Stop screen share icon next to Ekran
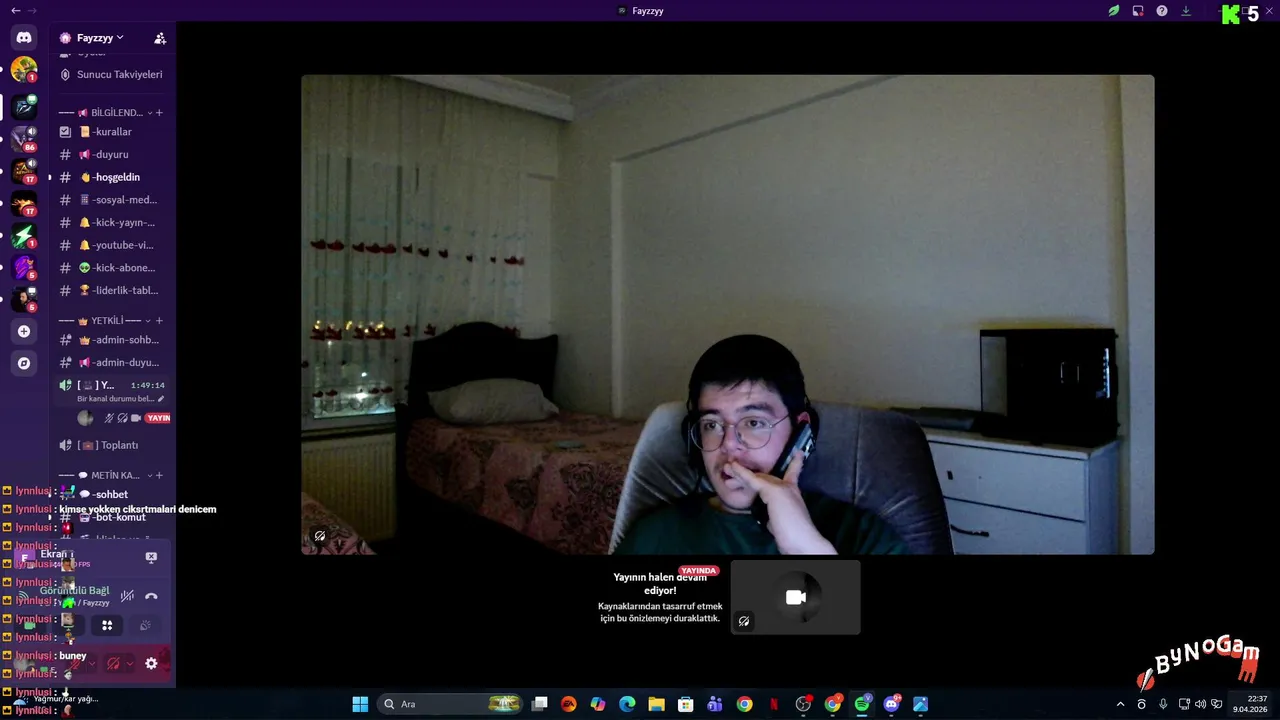 (x=151, y=557)
